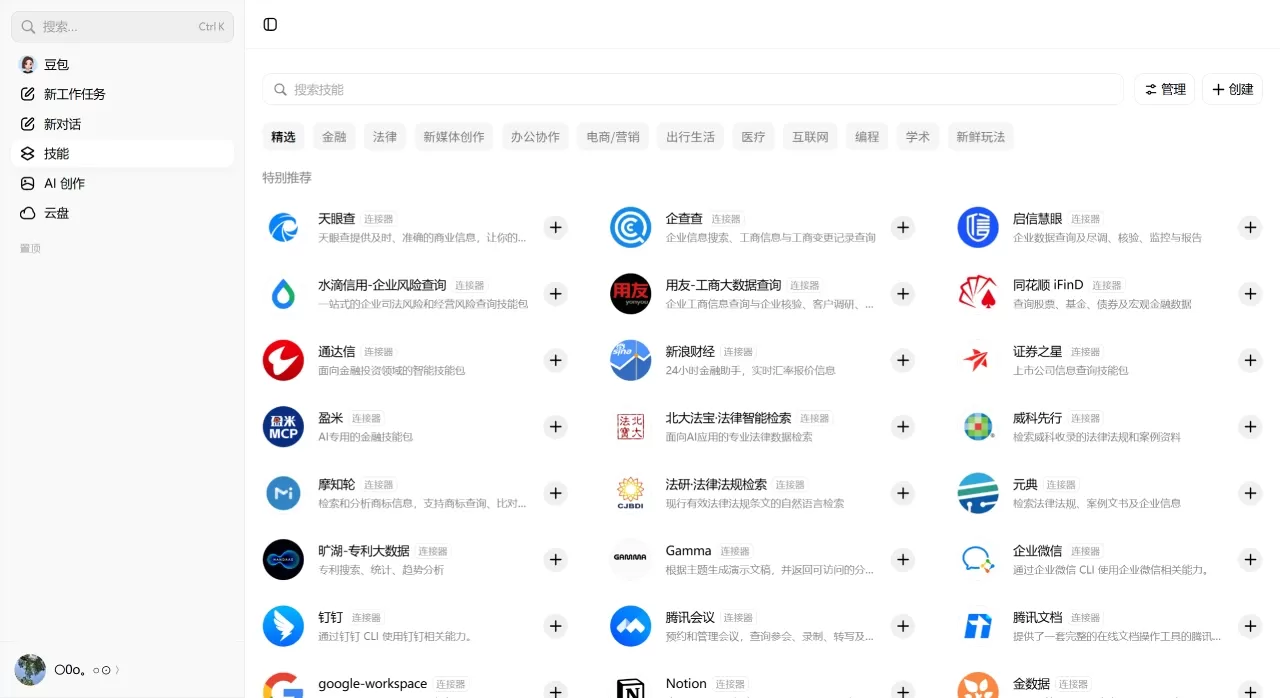Click the 旷湖-专利大数据 logo icon

point(283,560)
